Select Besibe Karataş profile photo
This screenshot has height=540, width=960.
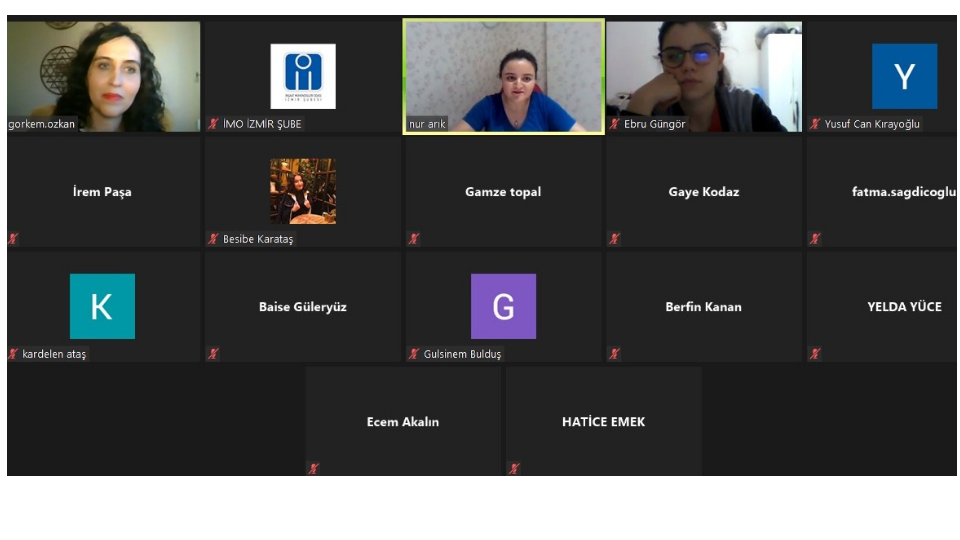point(303,191)
